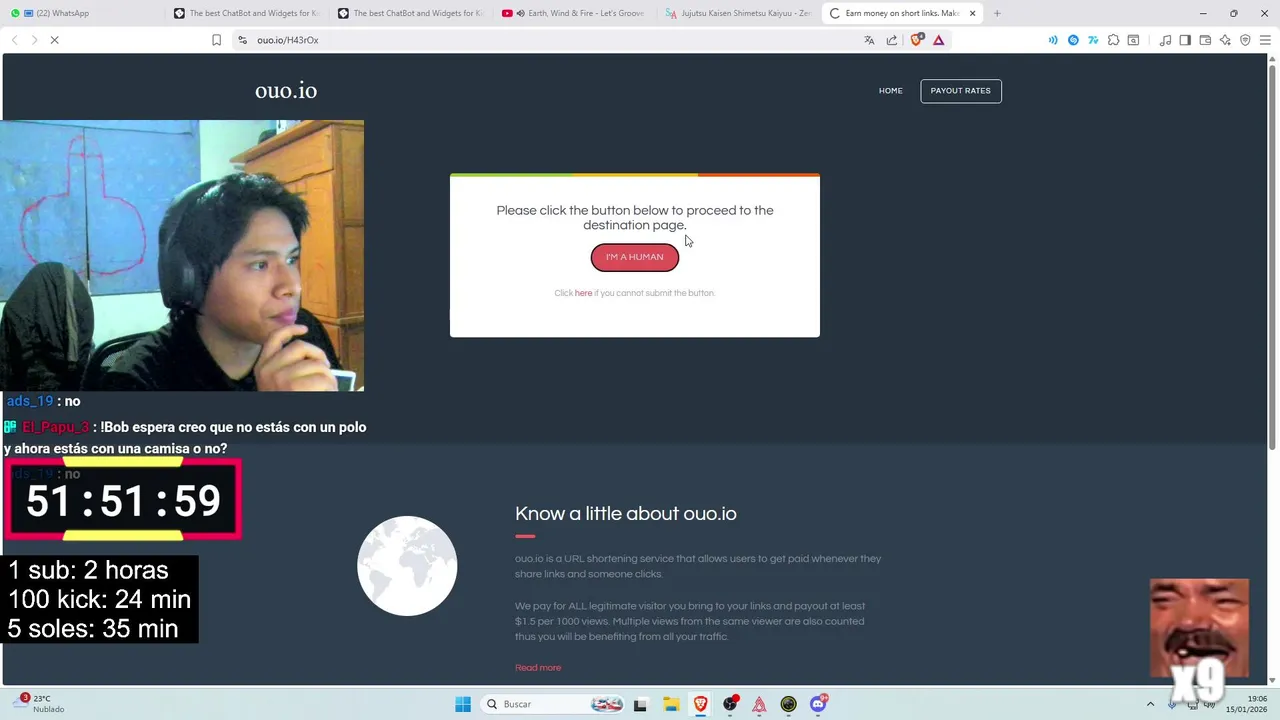This screenshot has height=720, width=1280.
Task: View site settings icon in address bar
Action: [x=242, y=40]
